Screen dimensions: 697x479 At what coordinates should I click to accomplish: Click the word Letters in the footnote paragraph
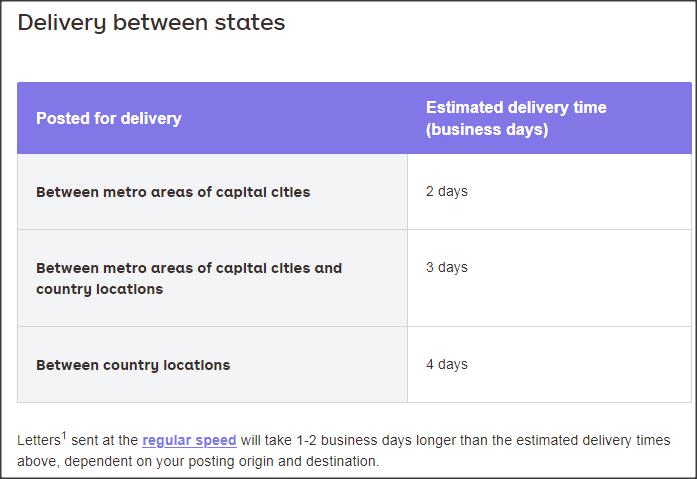39,440
